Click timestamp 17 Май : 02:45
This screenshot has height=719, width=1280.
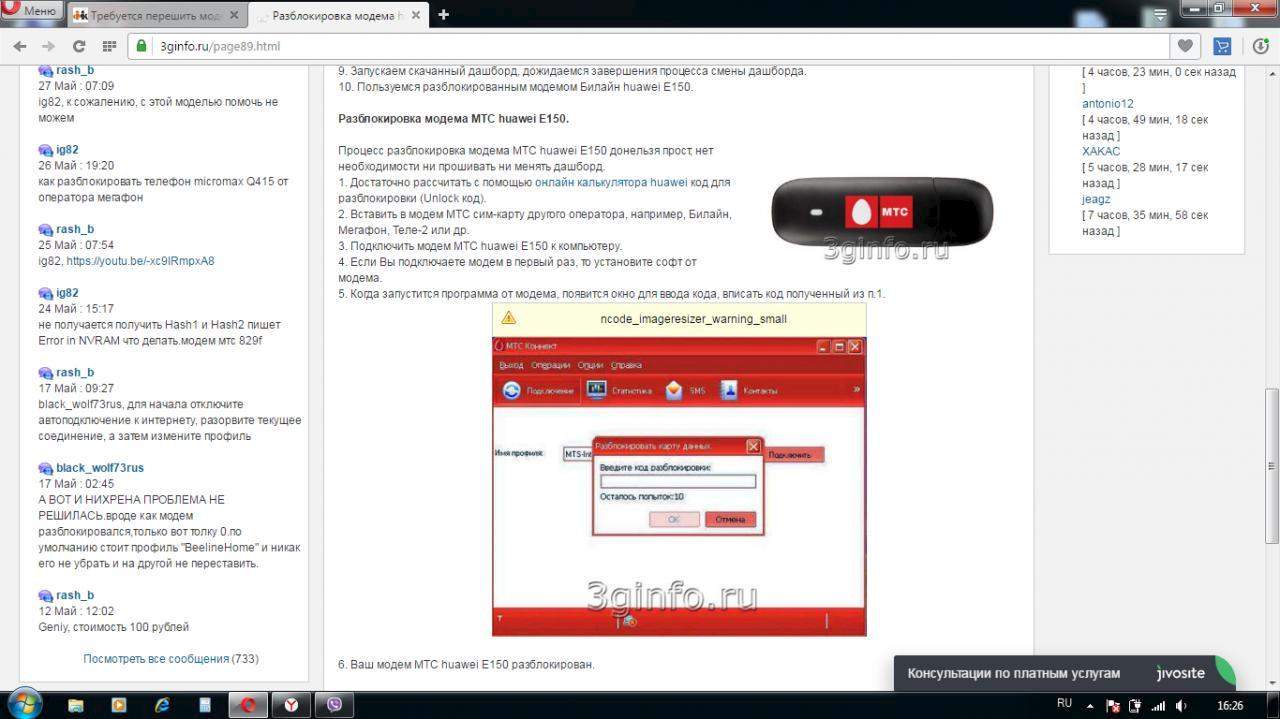coord(76,484)
